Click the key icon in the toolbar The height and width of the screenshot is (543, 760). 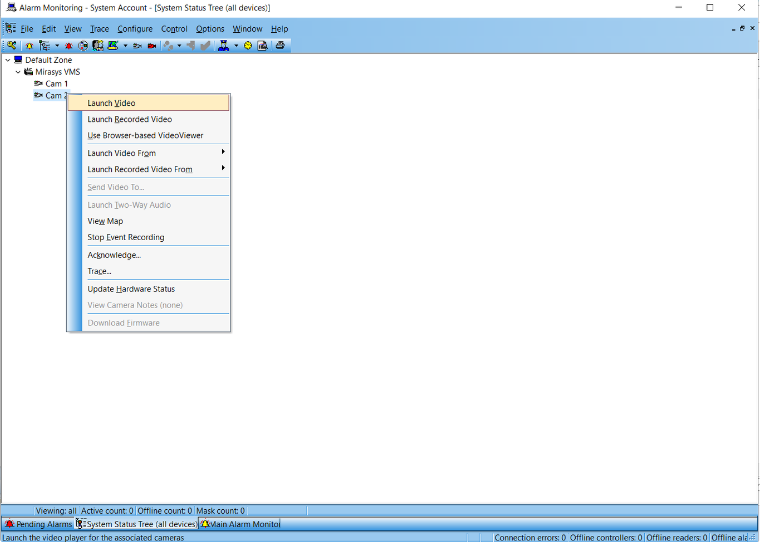[x=11, y=45]
